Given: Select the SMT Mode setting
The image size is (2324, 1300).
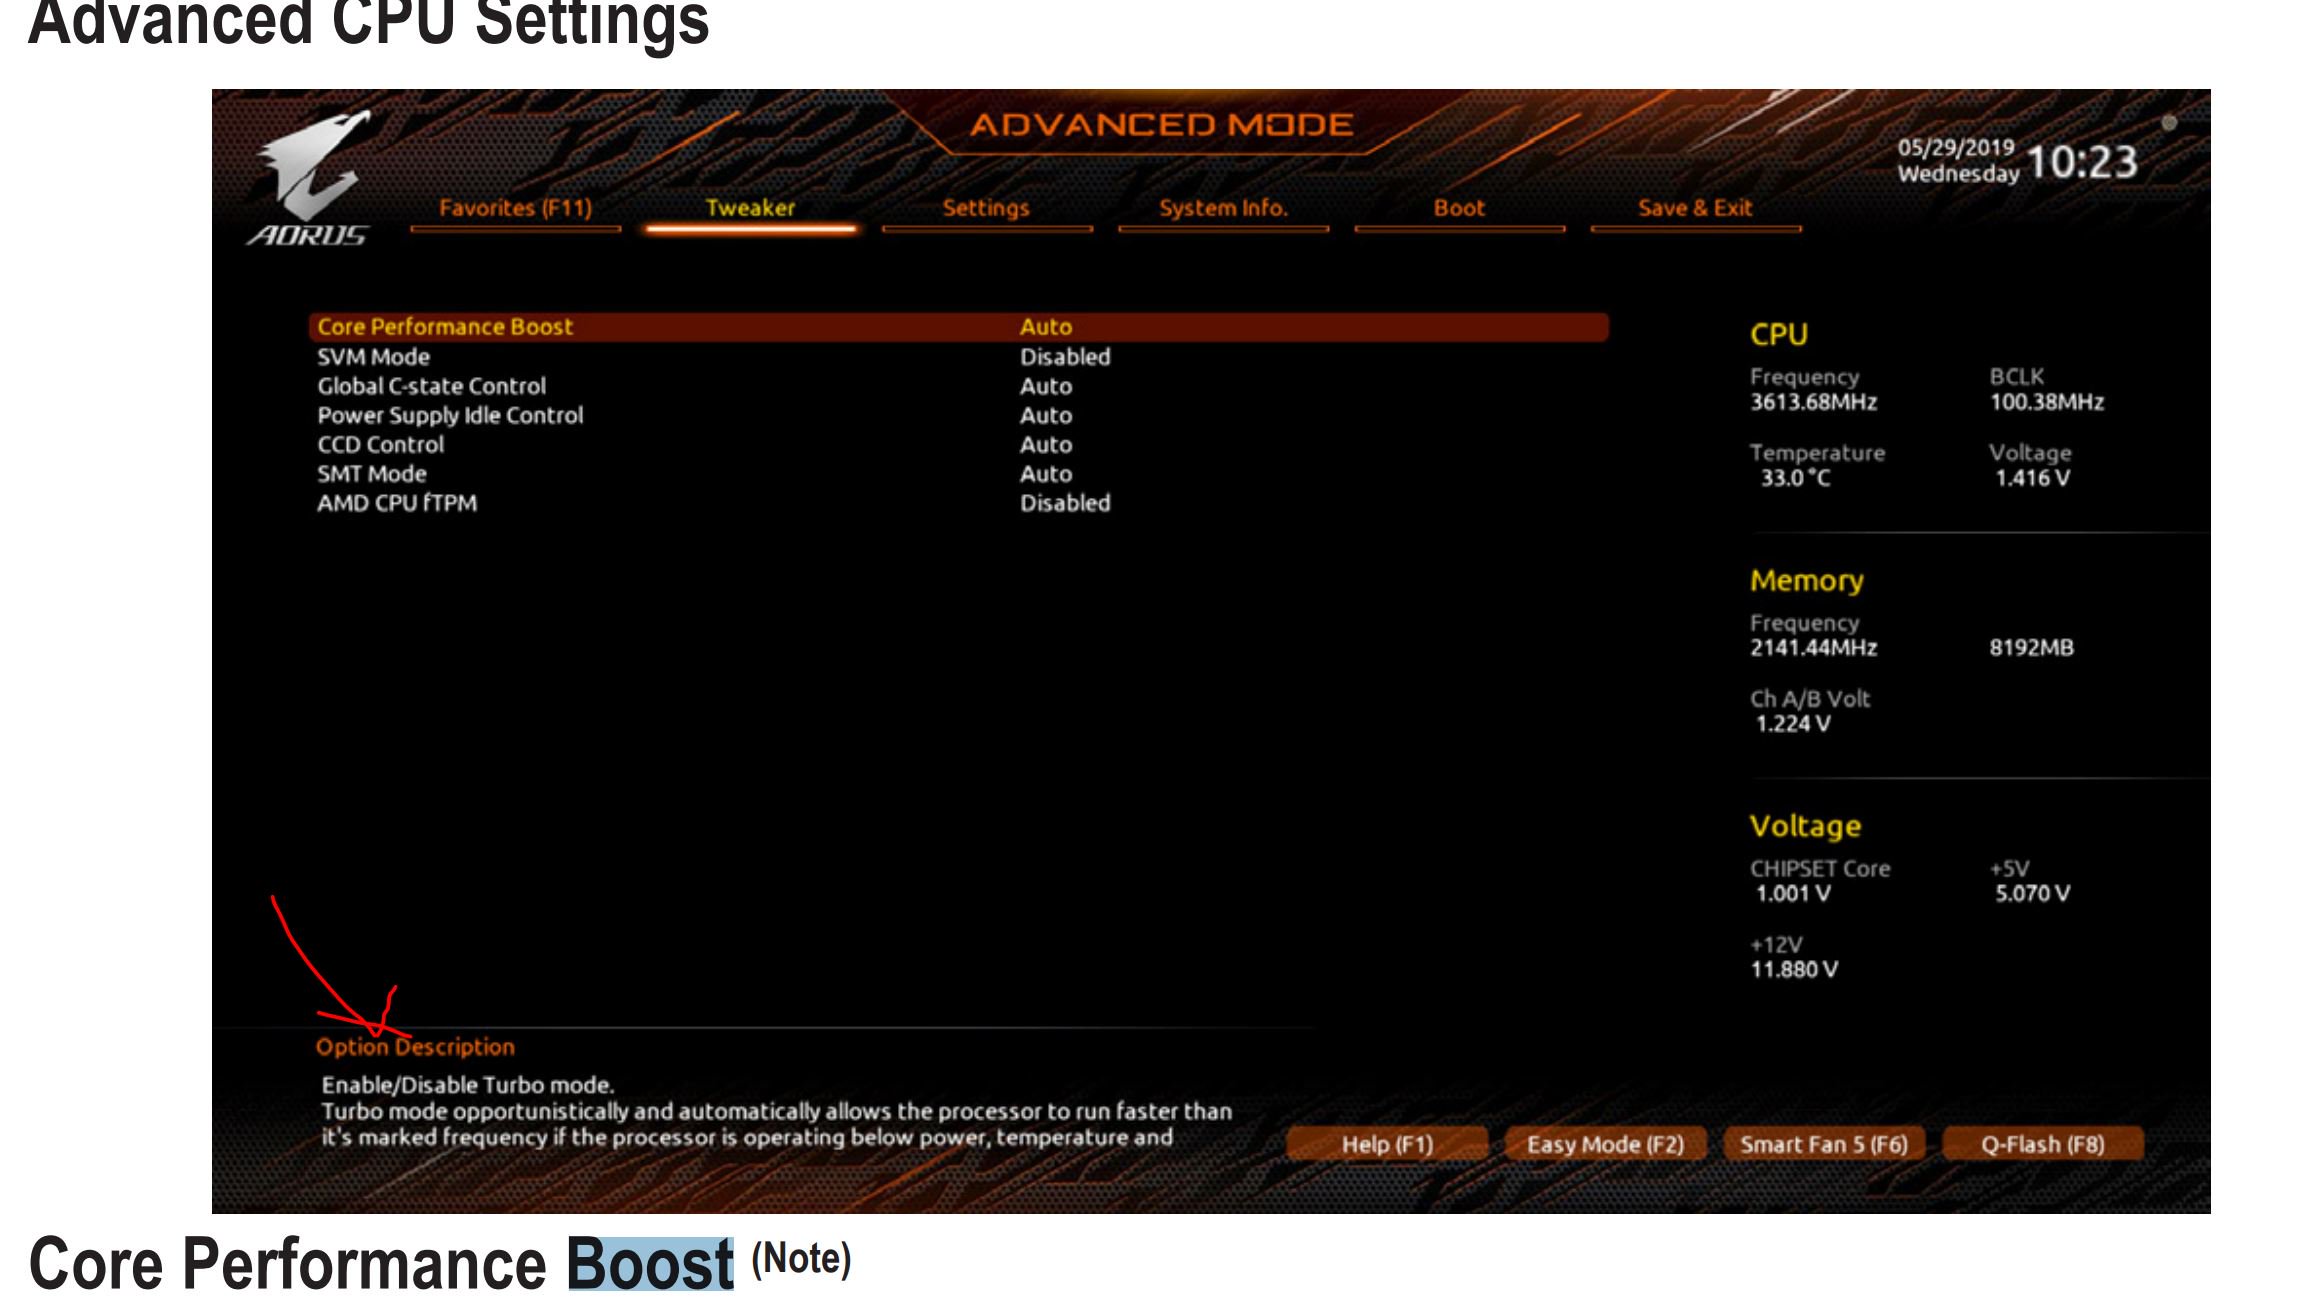Looking at the screenshot, I should click(x=372, y=474).
